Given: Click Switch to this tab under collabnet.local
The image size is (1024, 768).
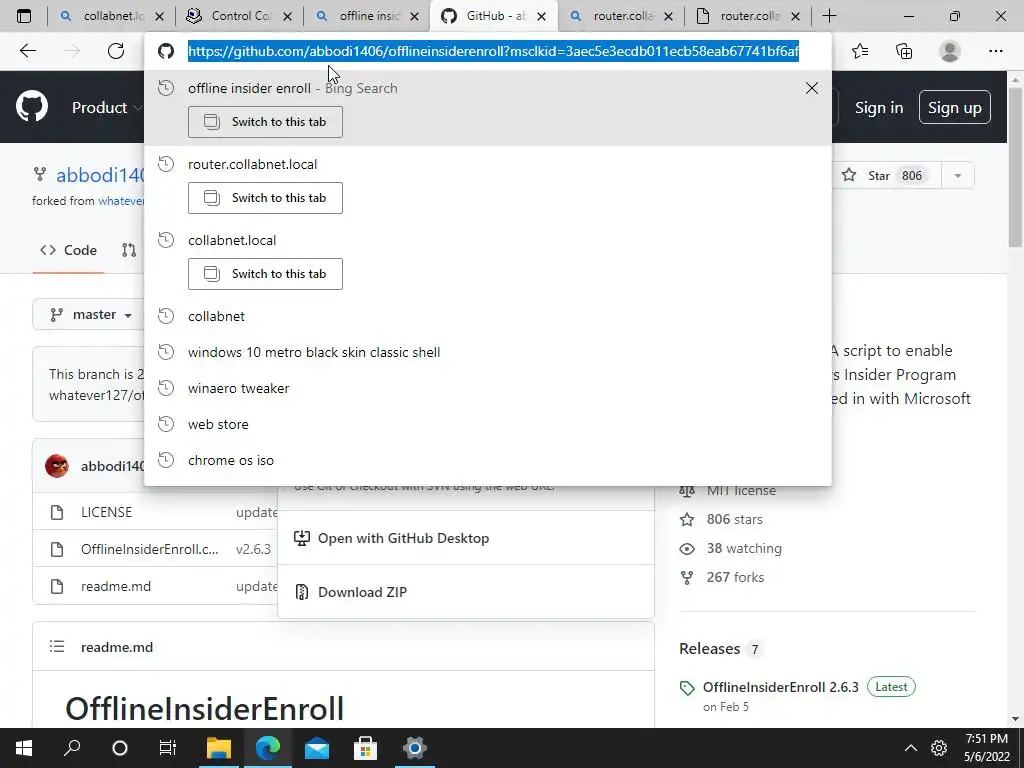Looking at the screenshot, I should pos(265,274).
